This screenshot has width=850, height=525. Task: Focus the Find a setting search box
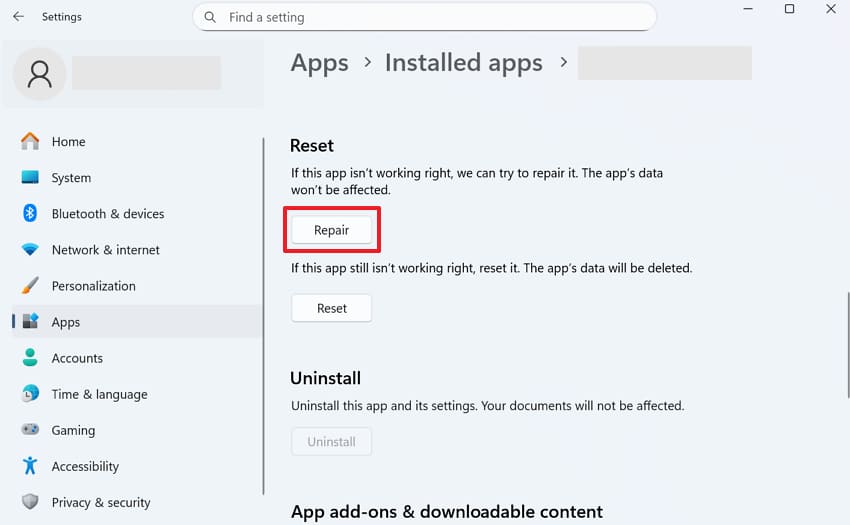[424, 17]
